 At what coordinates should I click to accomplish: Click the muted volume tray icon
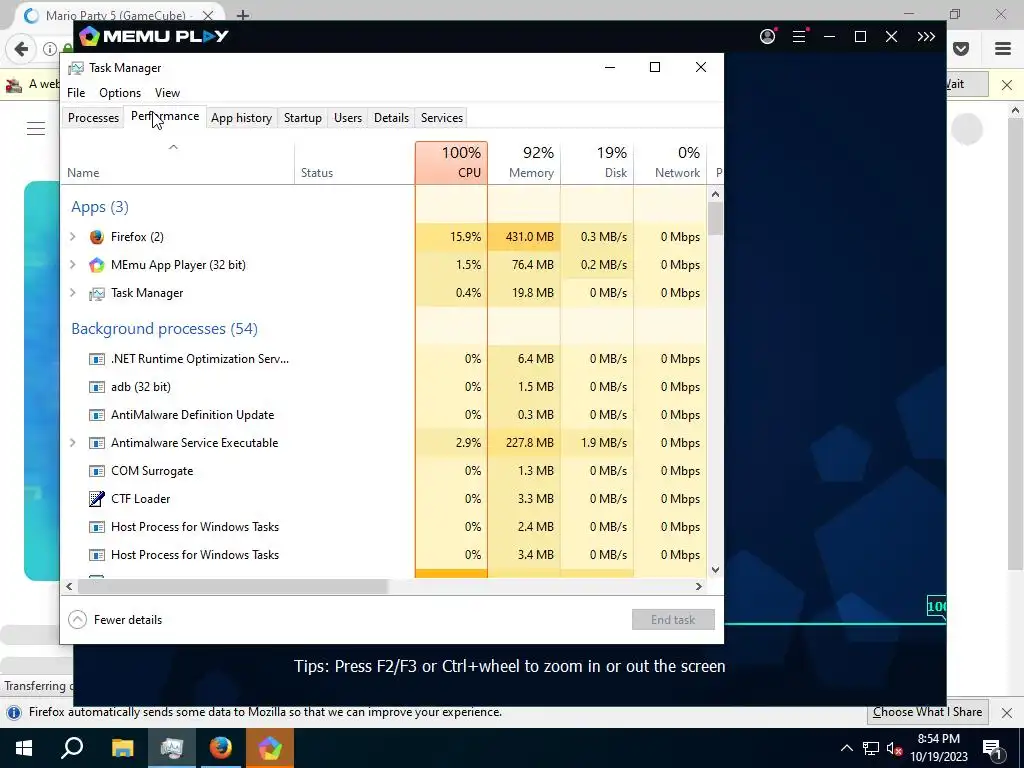895,749
